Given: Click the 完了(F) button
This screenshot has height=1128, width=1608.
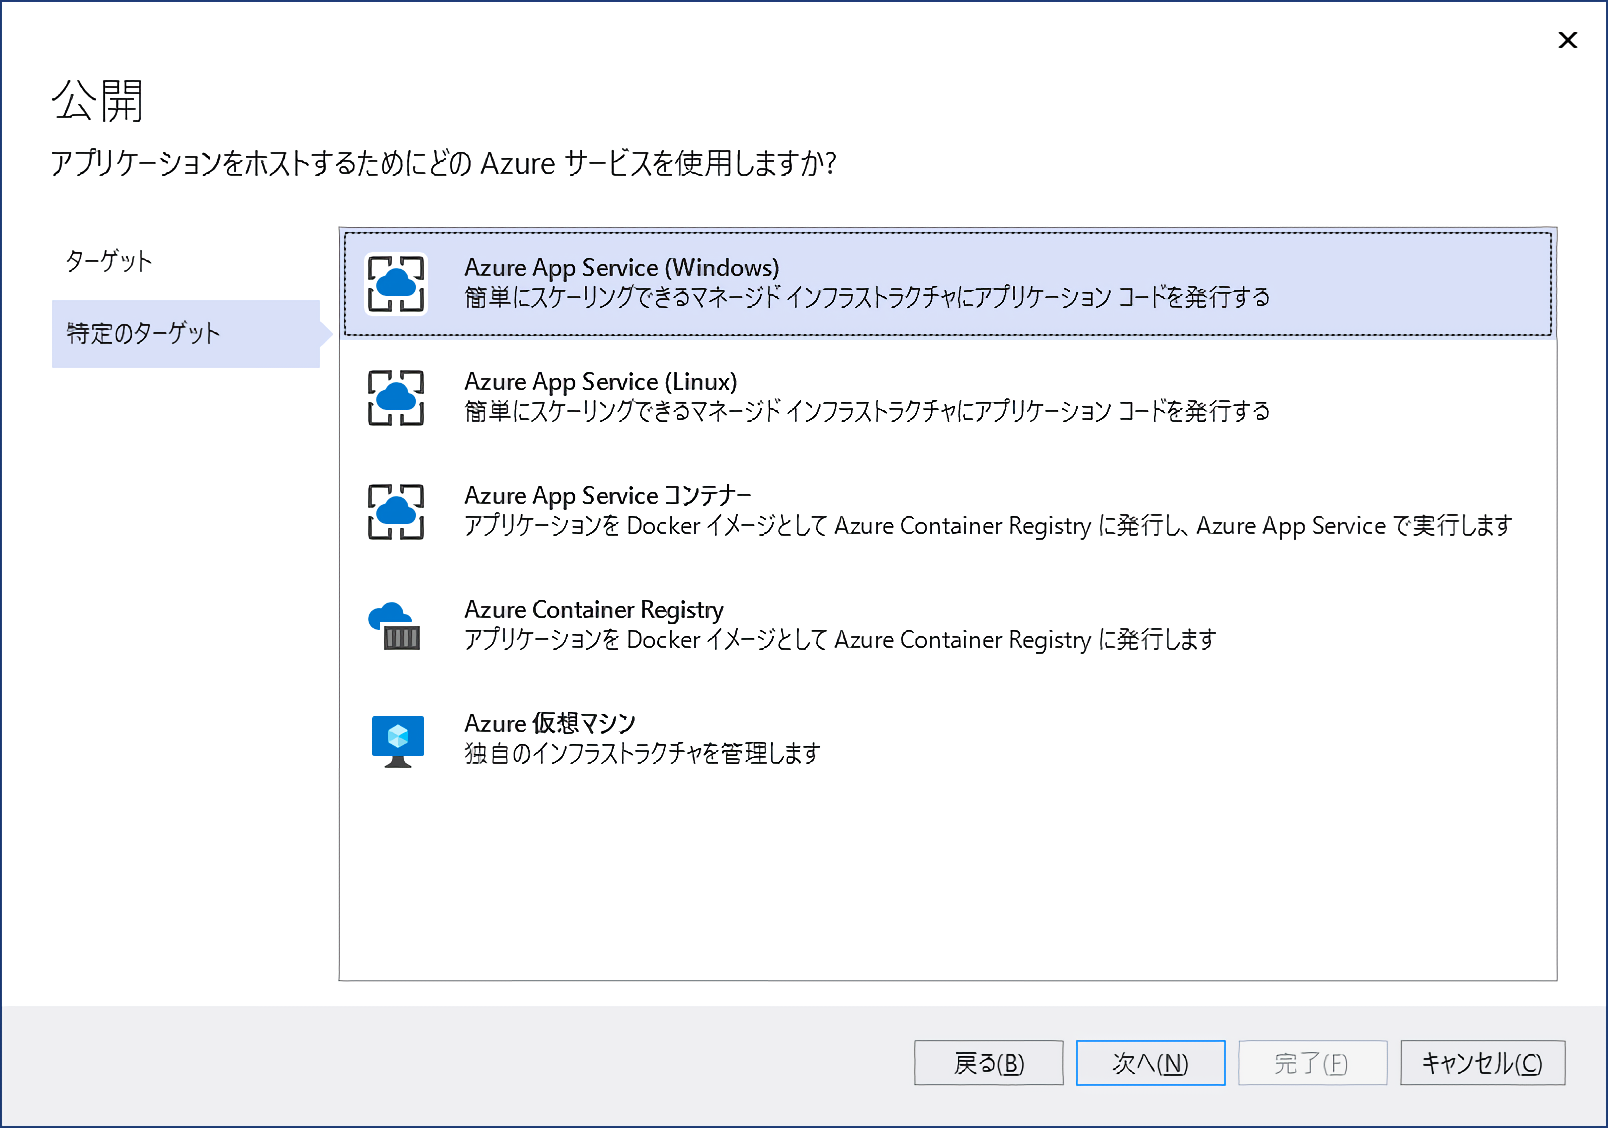Looking at the screenshot, I should [x=1312, y=1063].
